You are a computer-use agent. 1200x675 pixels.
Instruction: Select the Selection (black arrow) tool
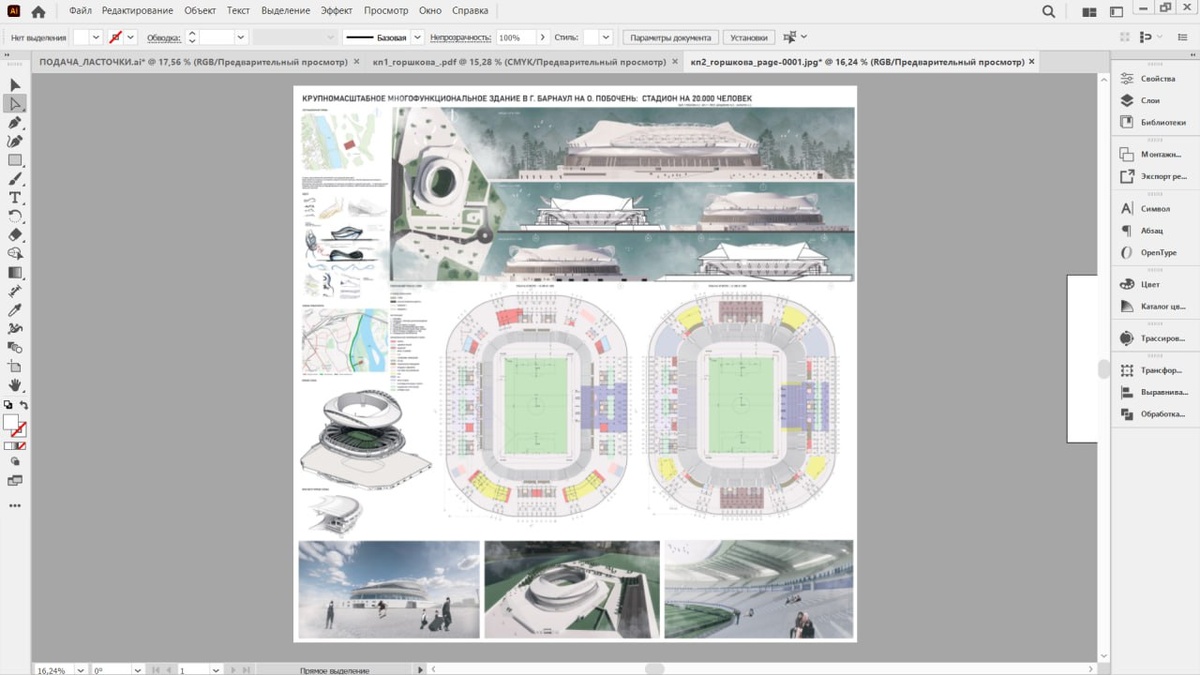tap(15, 85)
